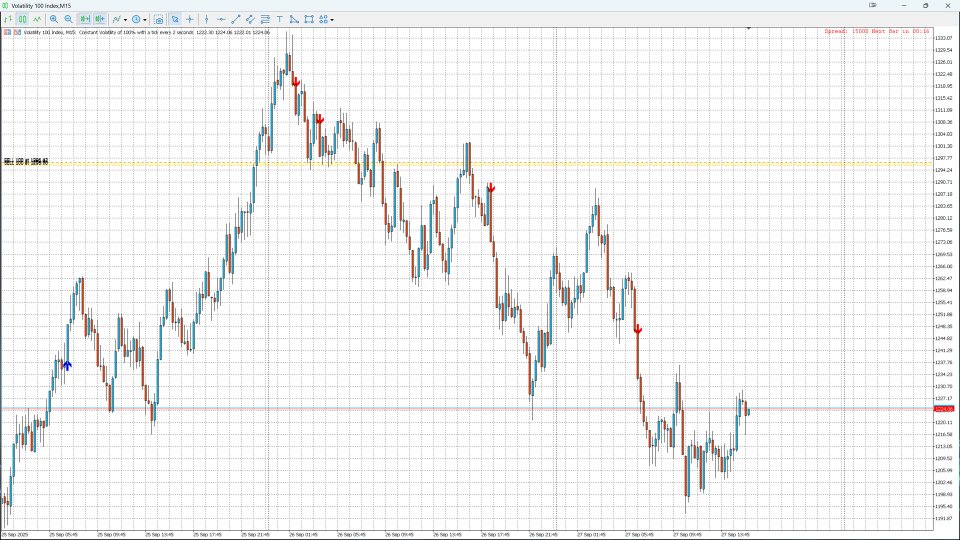Draw a vertical line

[206, 19]
